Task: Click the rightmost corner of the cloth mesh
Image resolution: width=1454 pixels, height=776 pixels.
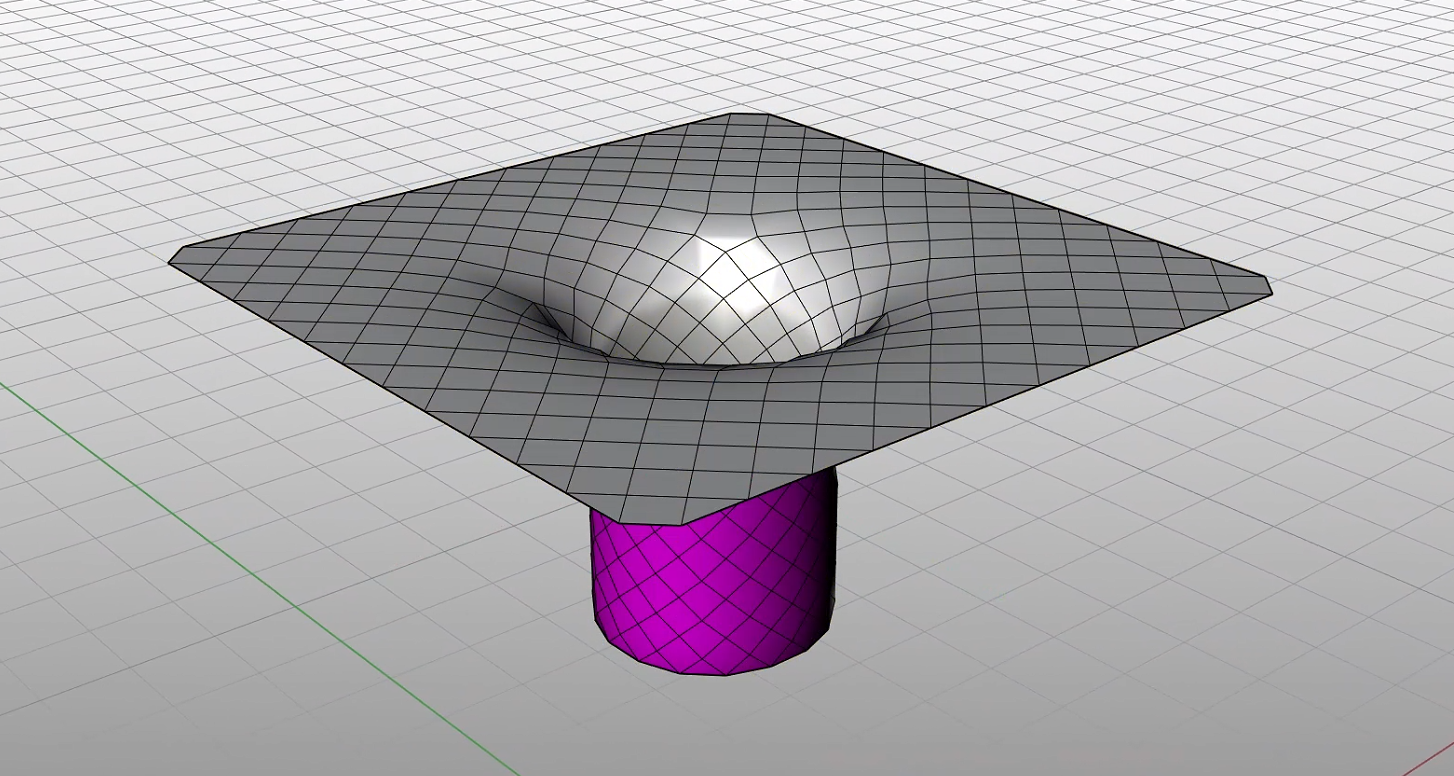Action: 1268,288
